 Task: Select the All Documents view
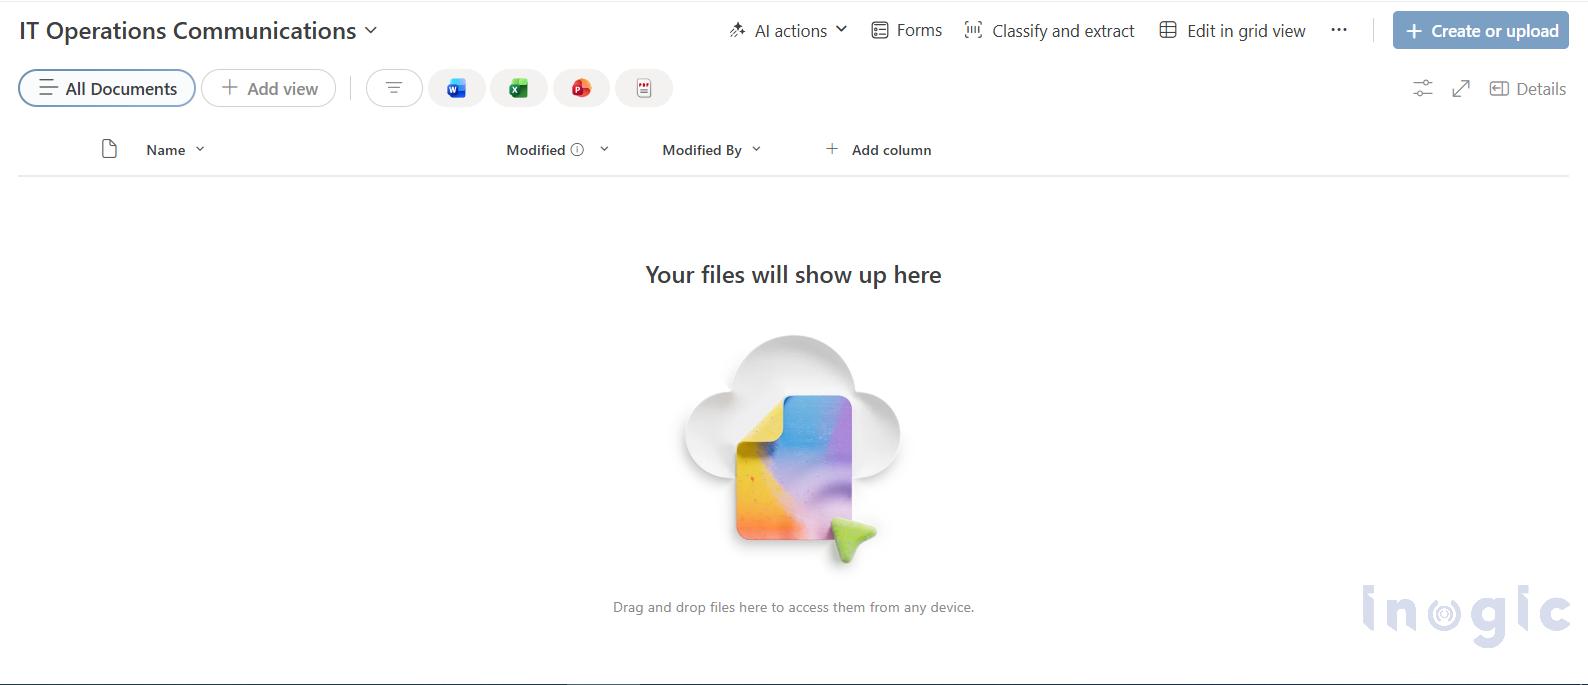click(107, 89)
